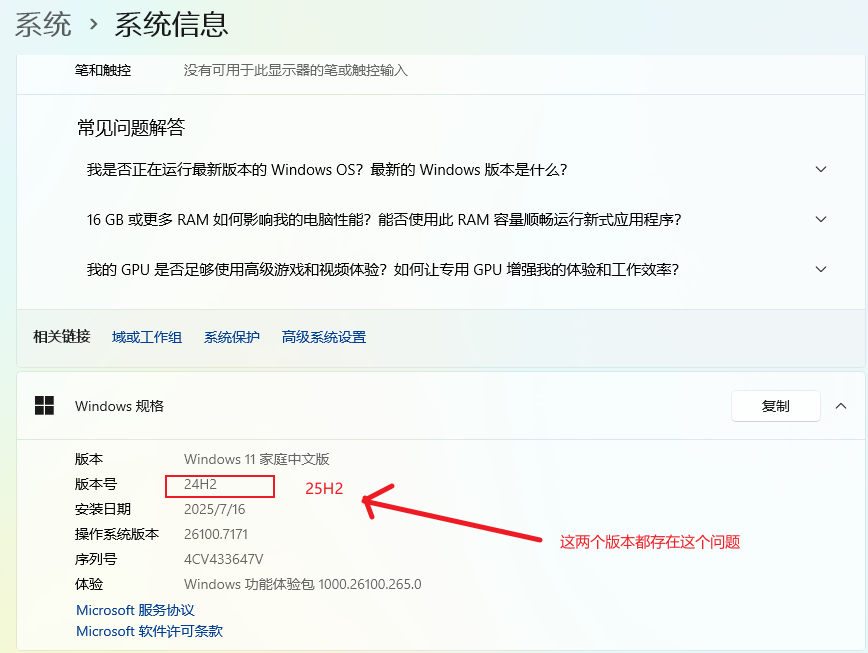Click 没有可用于此显示器的笔或触控输入 text

[296, 70]
